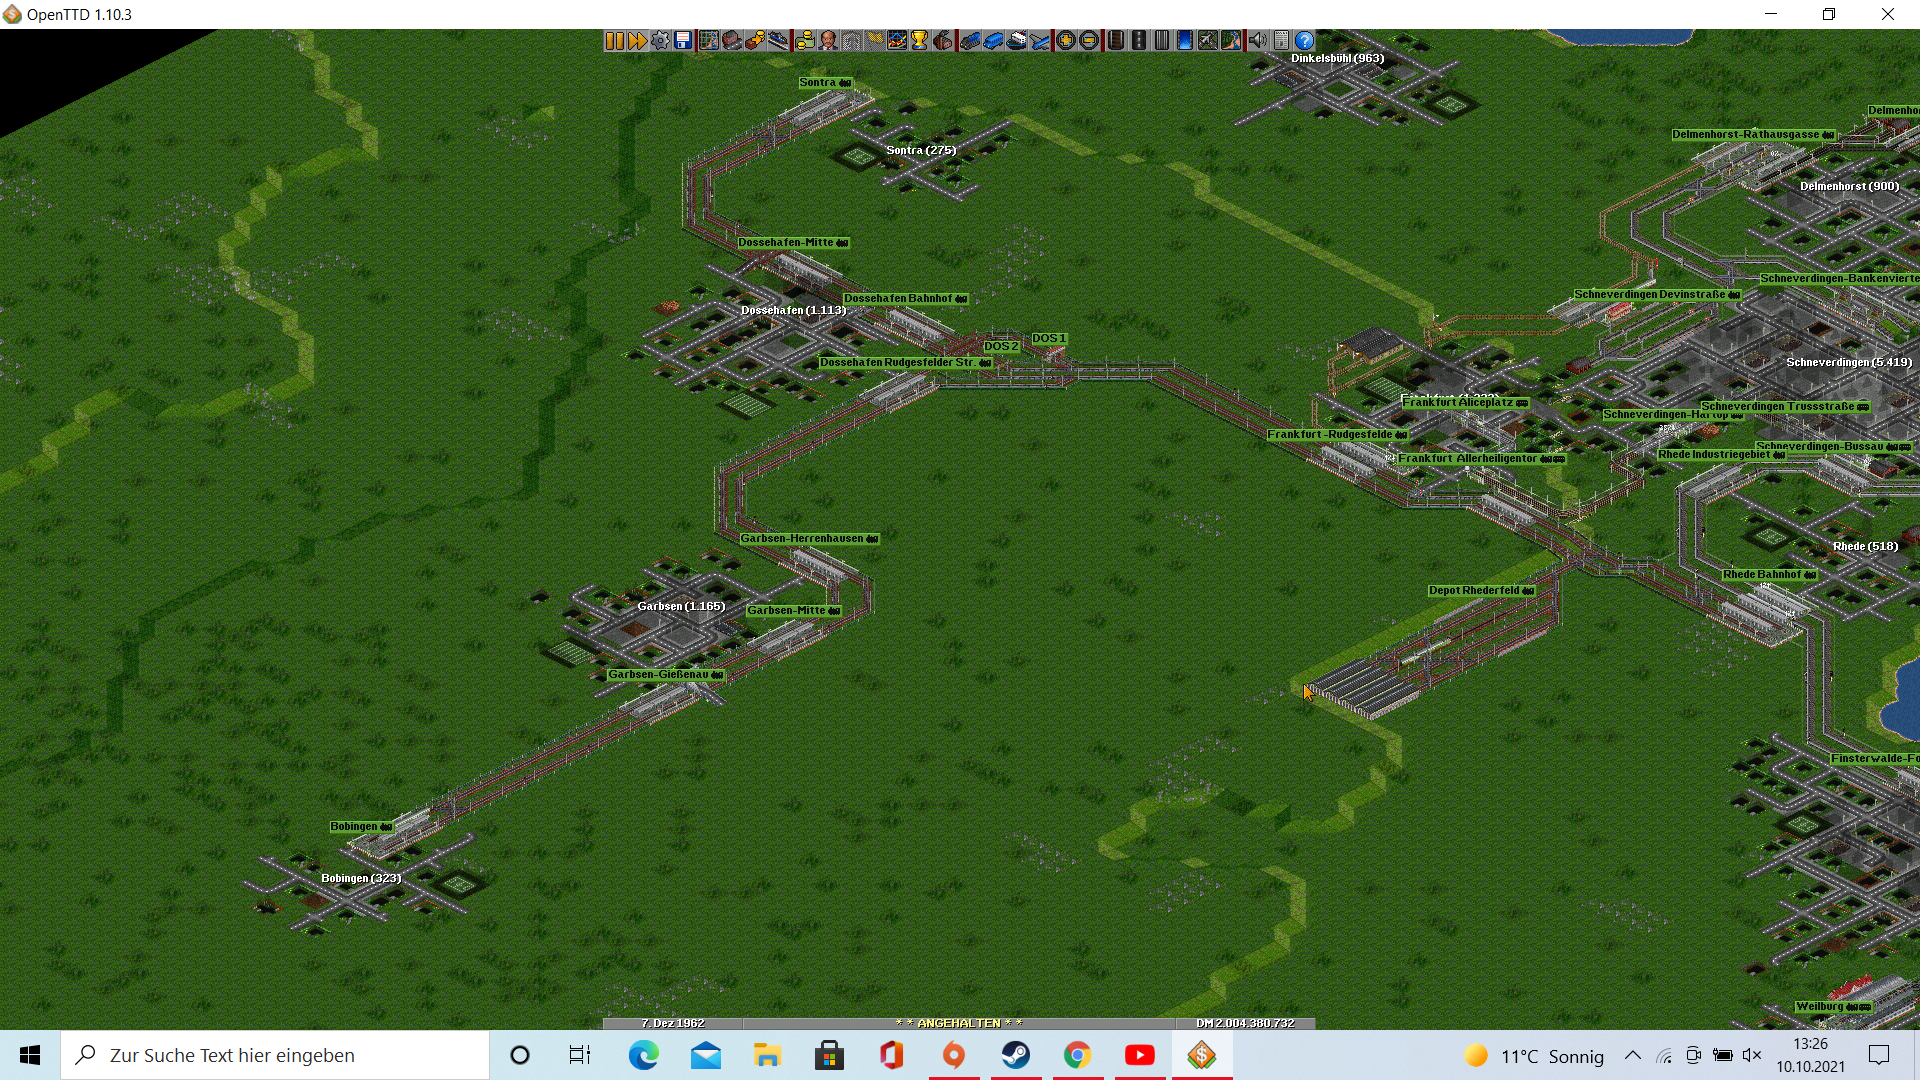Show the list of road vehicles
Image resolution: width=1920 pixels, height=1080 pixels.
click(993, 41)
